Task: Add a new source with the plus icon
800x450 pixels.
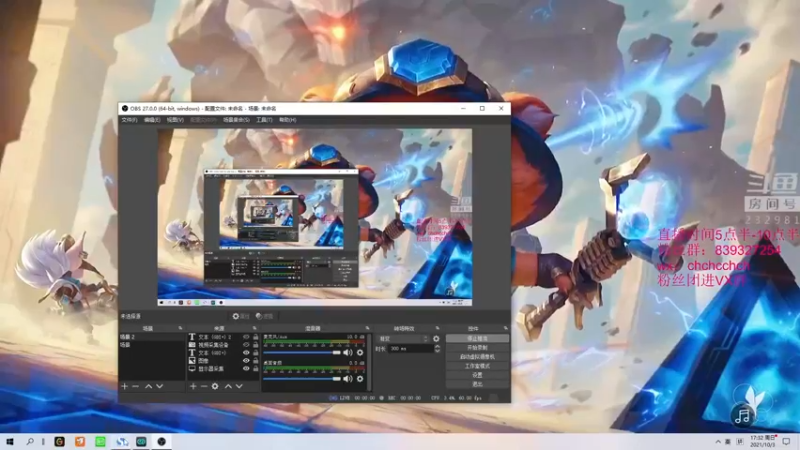Action: point(193,386)
